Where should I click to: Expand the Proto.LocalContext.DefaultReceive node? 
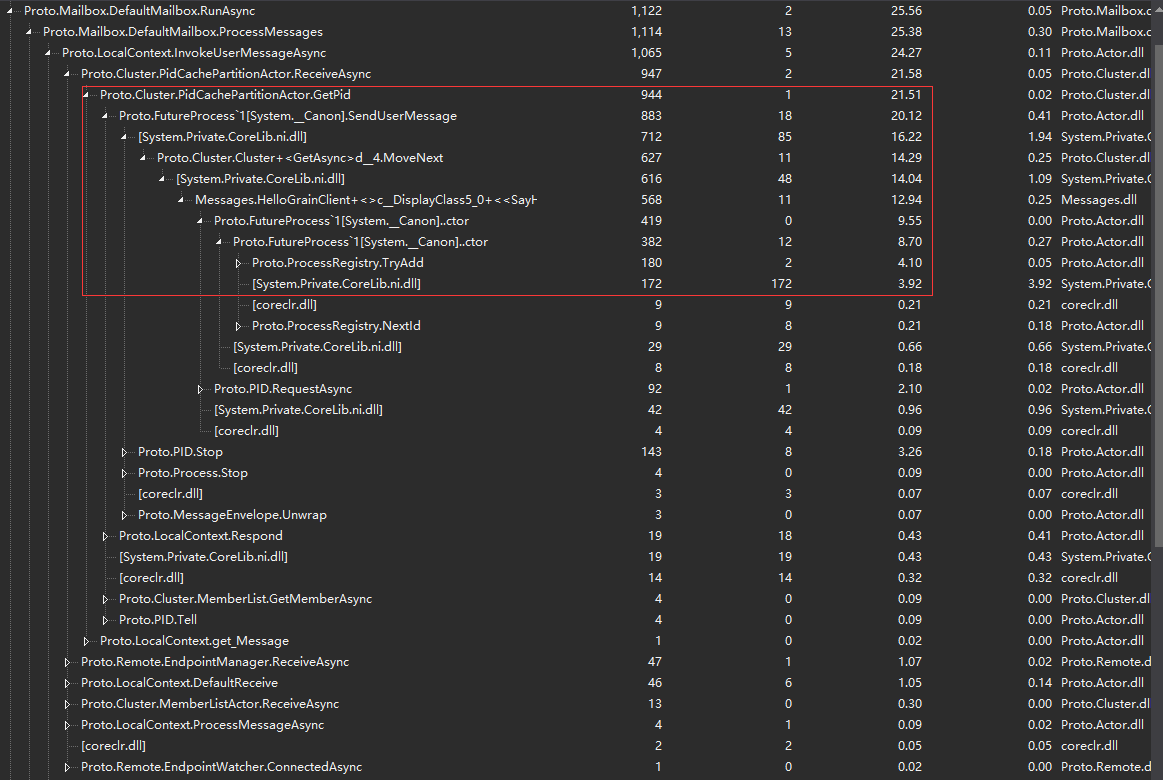click(x=66, y=682)
